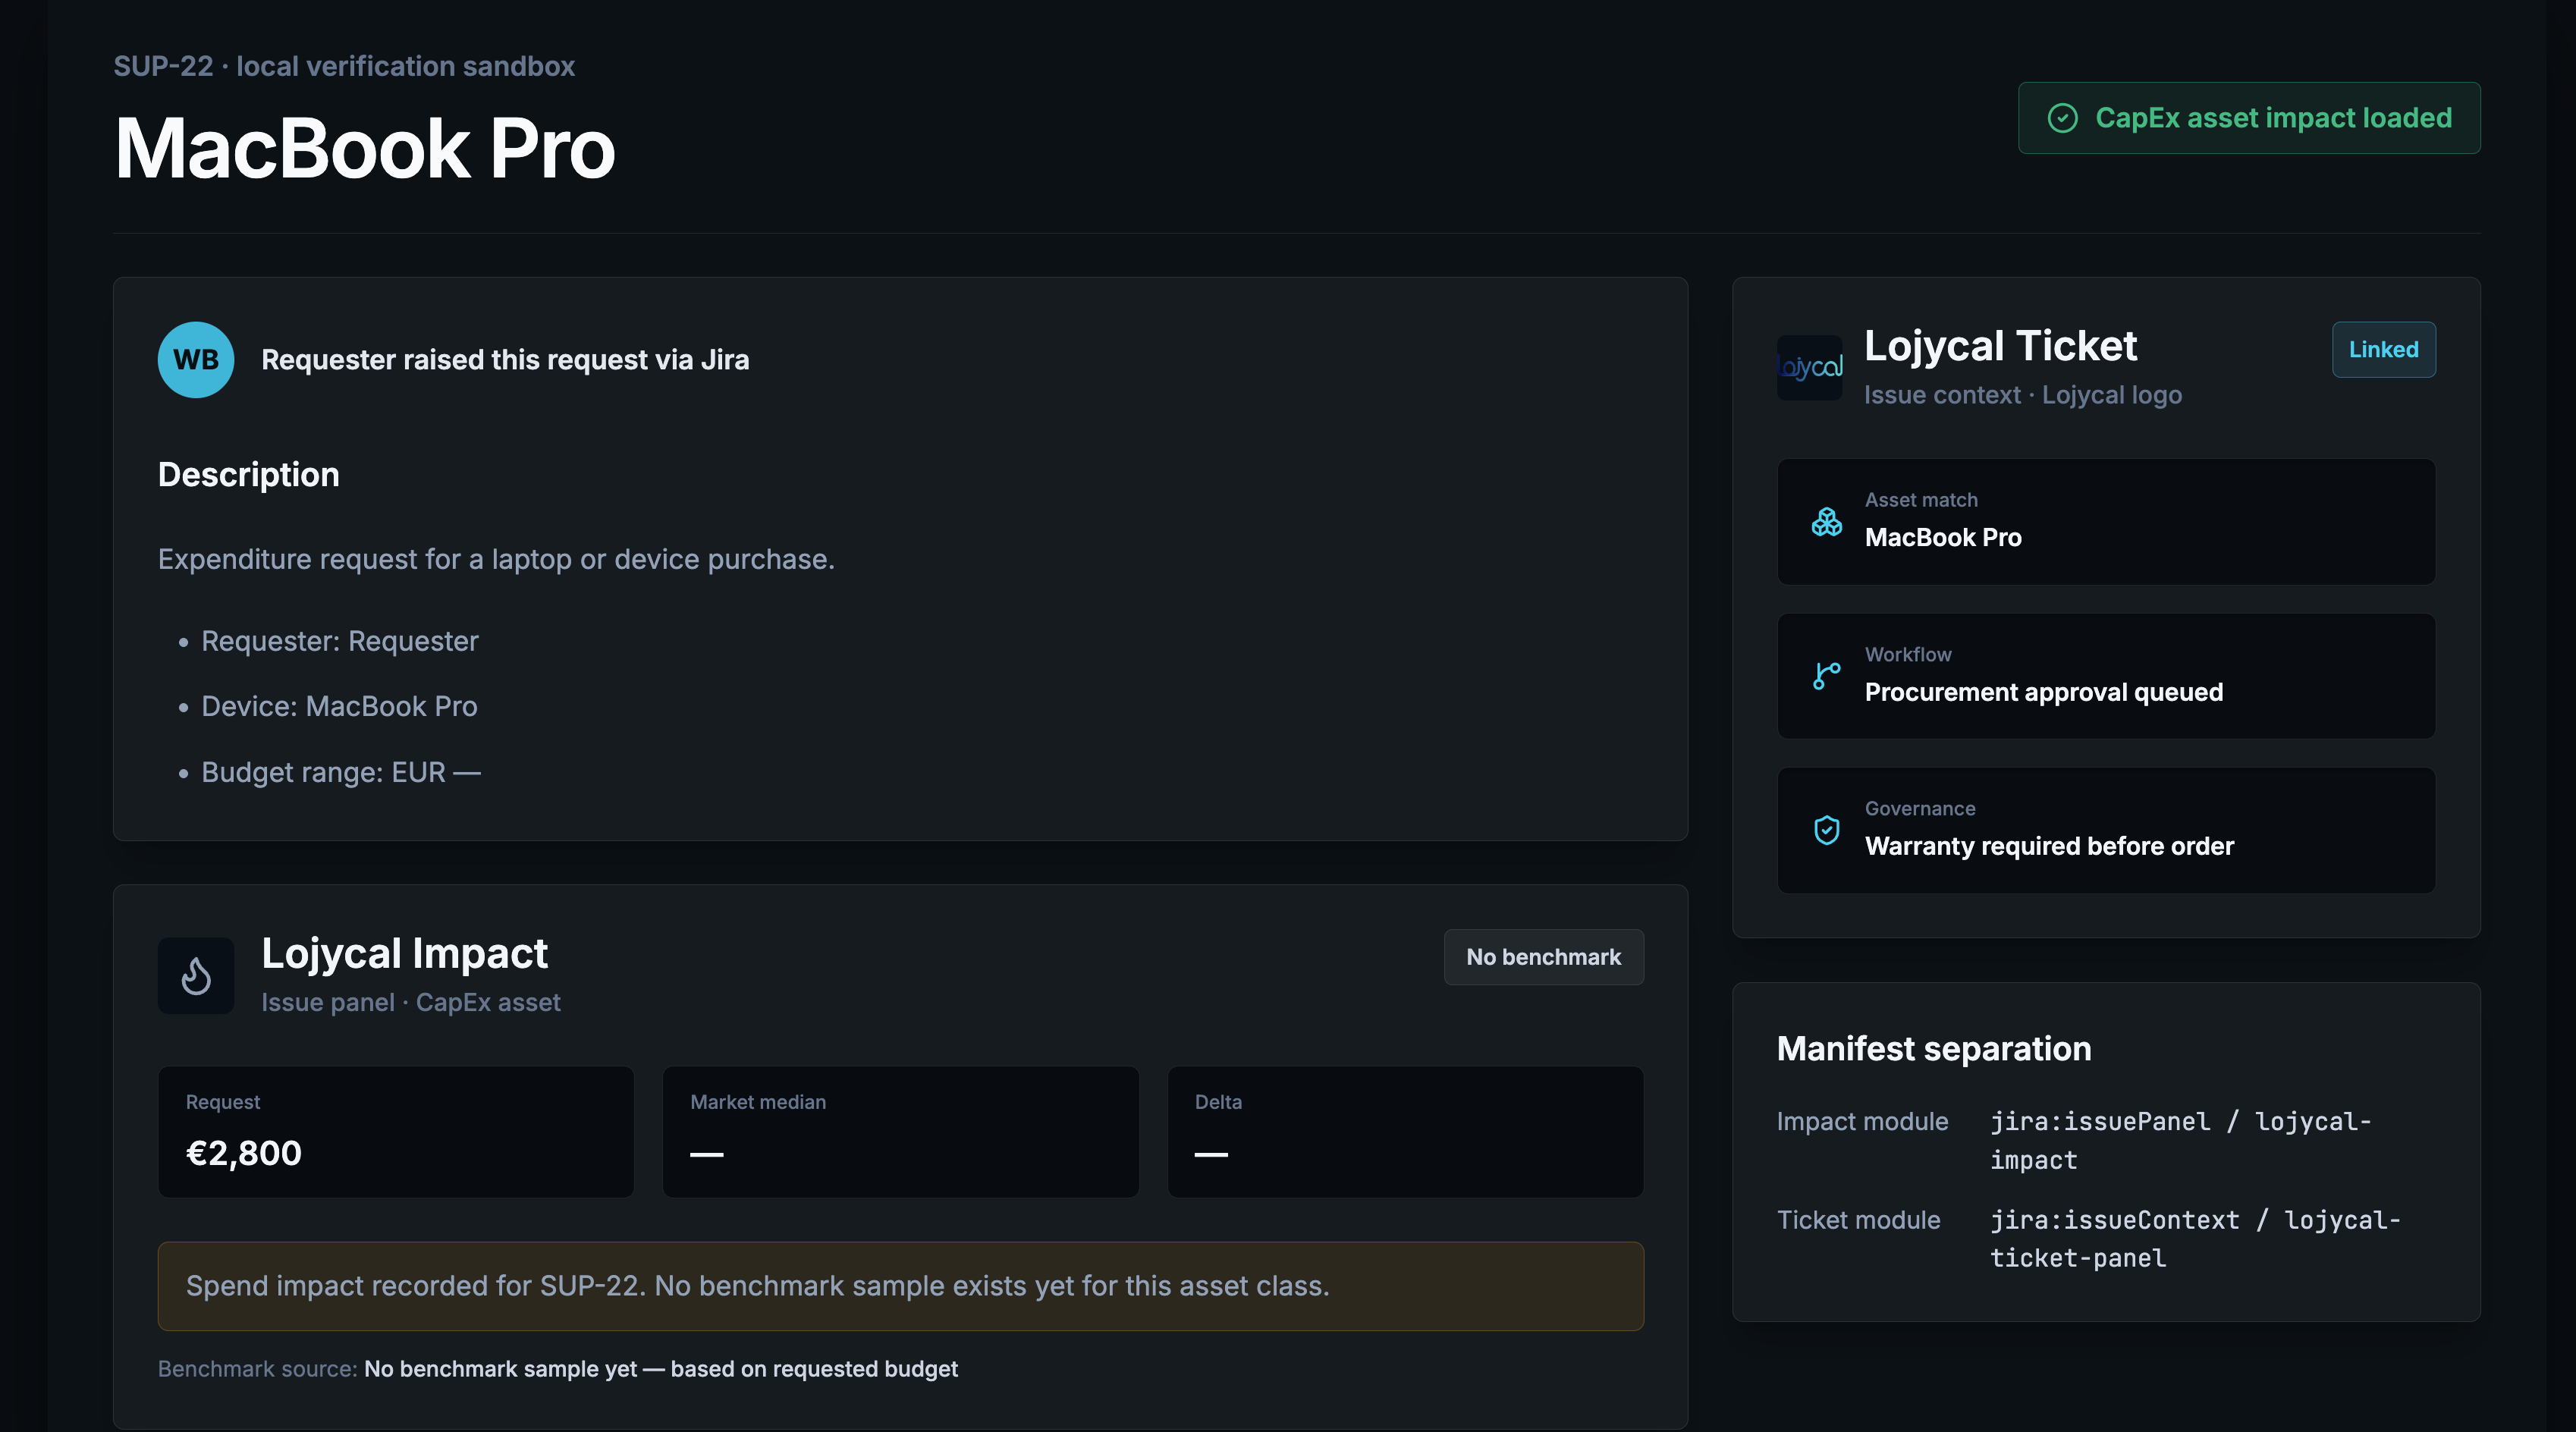Click the Impact module label

point(1862,1122)
